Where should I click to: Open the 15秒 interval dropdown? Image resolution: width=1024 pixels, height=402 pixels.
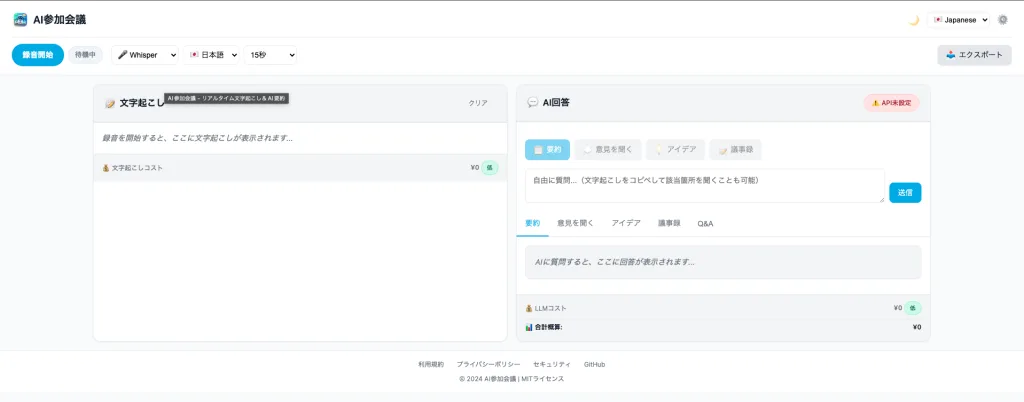(x=270, y=55)
